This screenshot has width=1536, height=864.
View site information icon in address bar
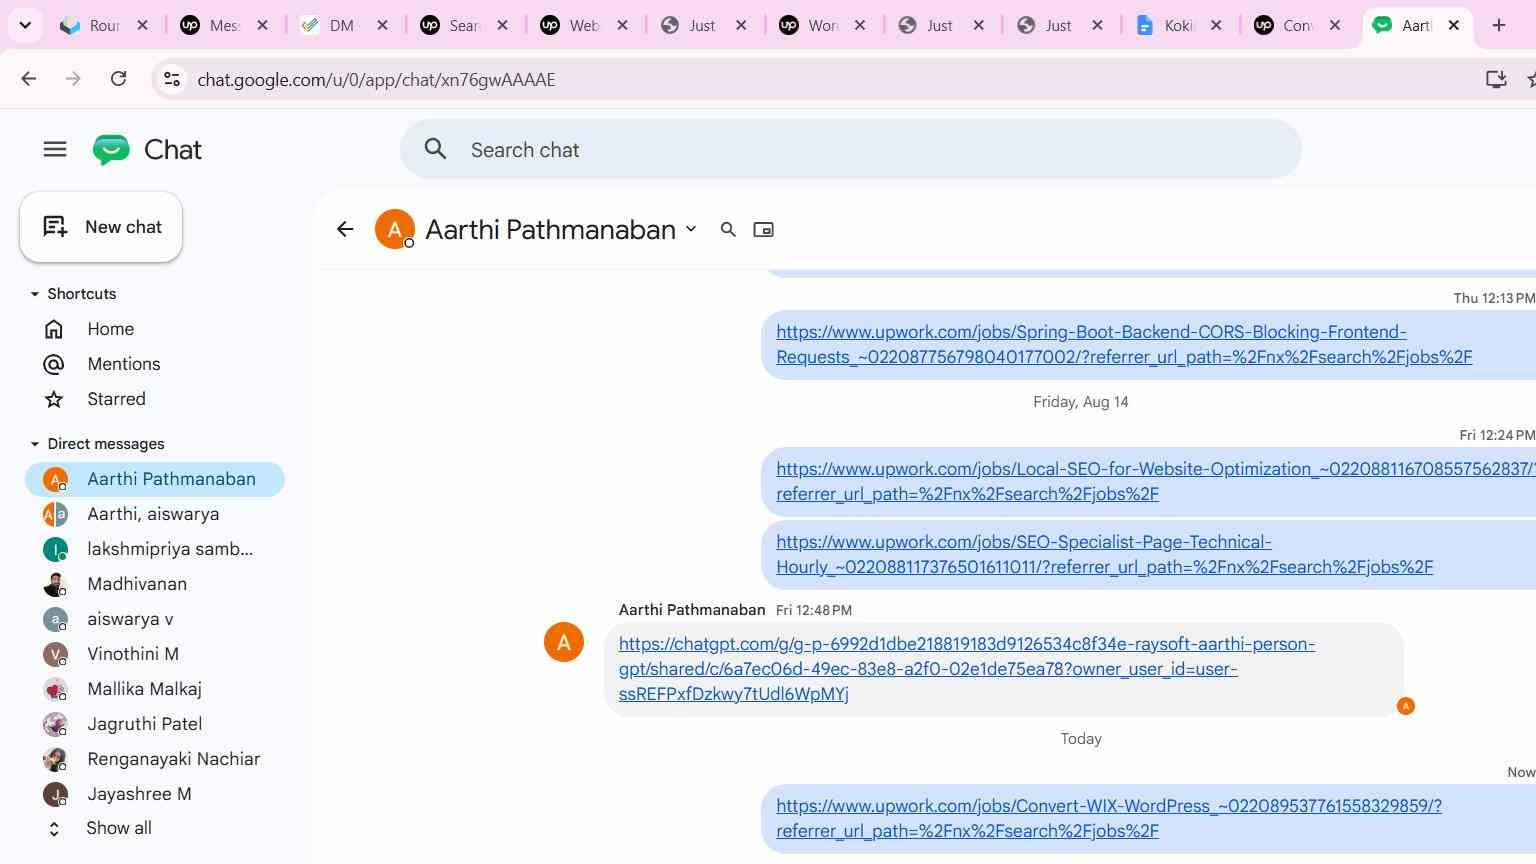[172, 79]
